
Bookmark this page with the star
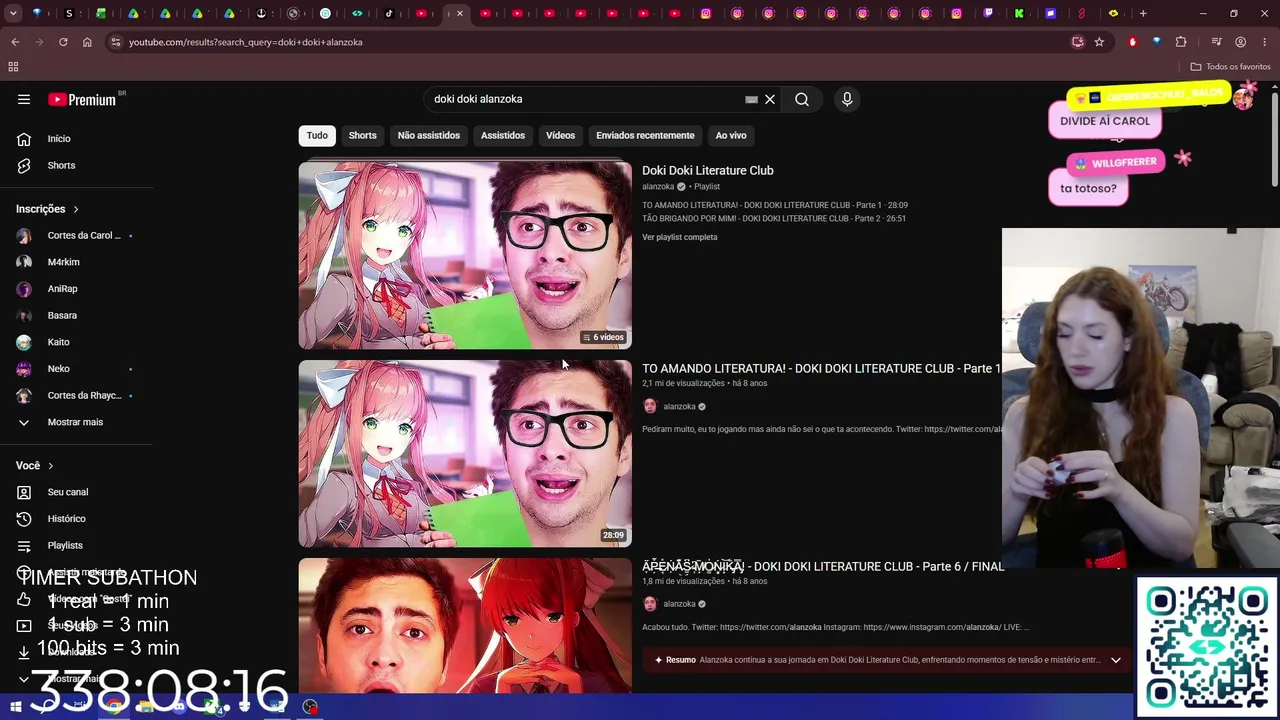pyautogui.click(x=1099, y=42)
